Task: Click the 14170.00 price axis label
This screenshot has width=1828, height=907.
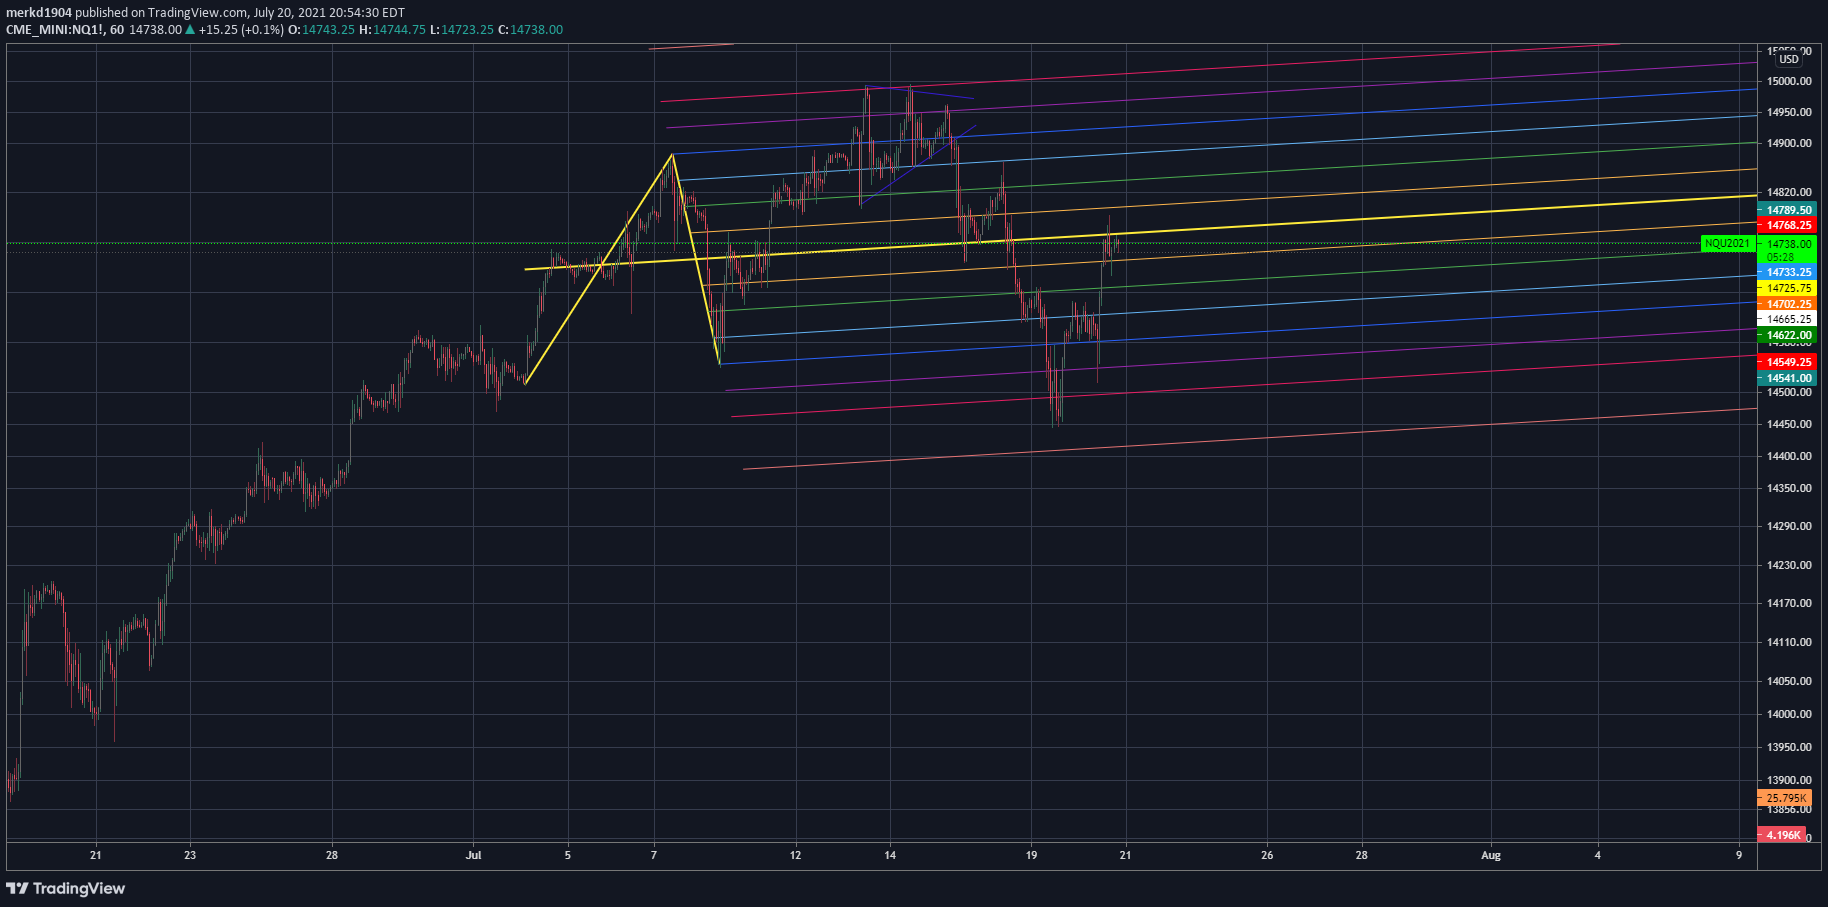Action: click(1789, 603)
